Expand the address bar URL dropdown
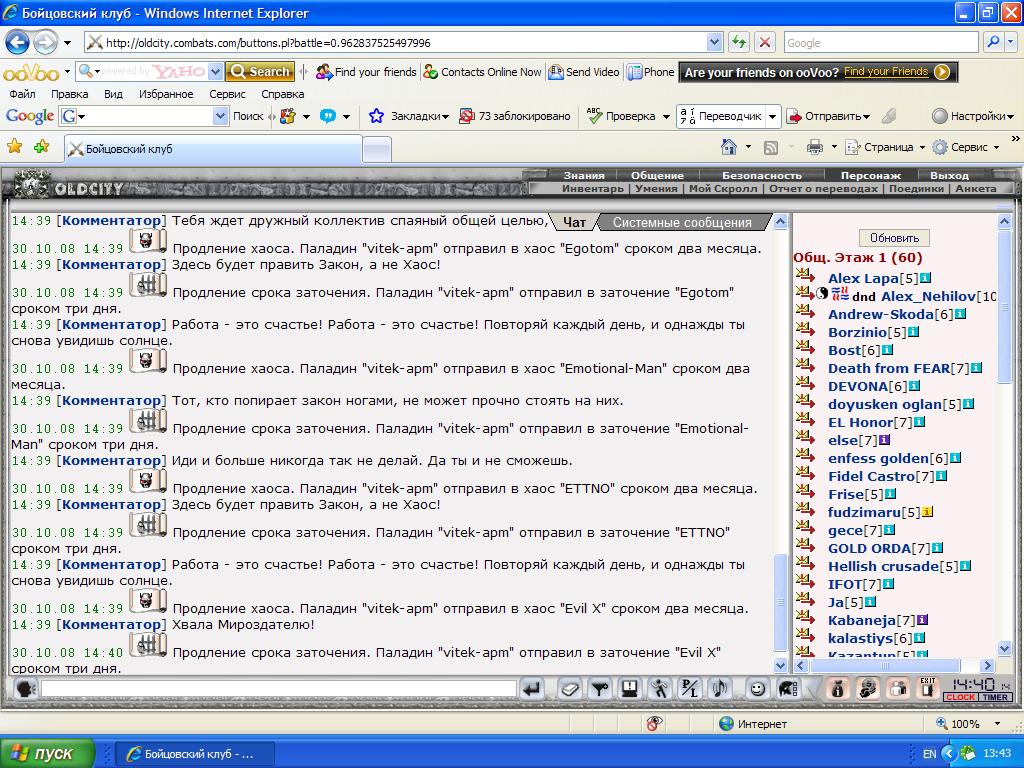 coord(714,42)
